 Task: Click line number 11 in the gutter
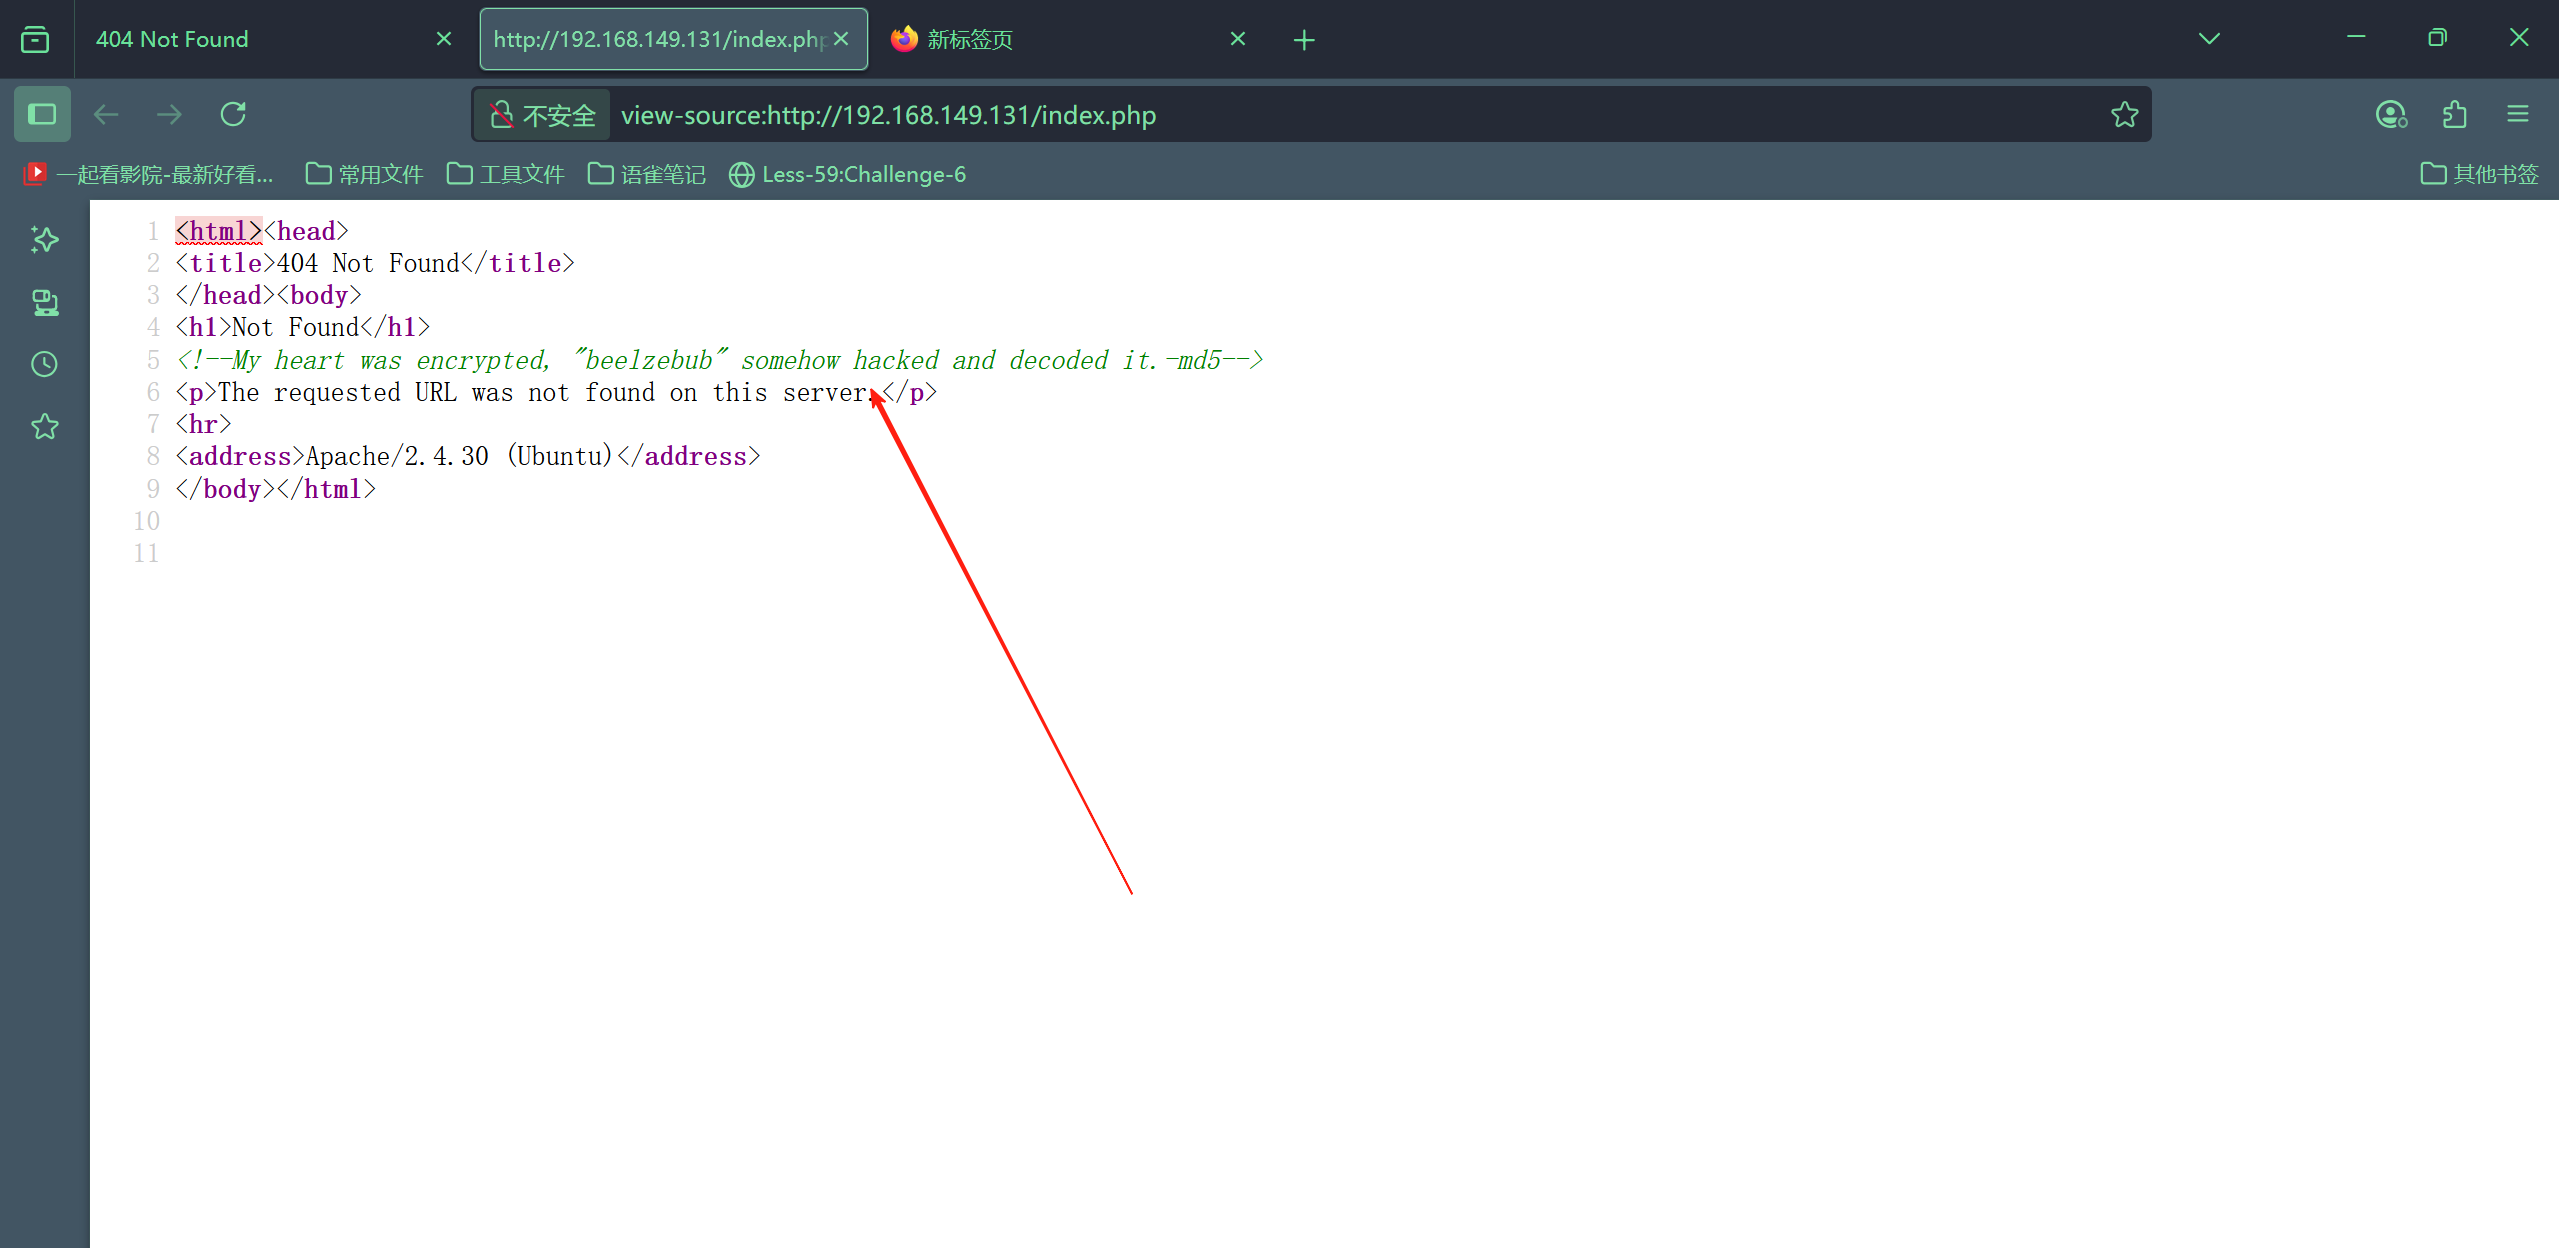point(147,553)
